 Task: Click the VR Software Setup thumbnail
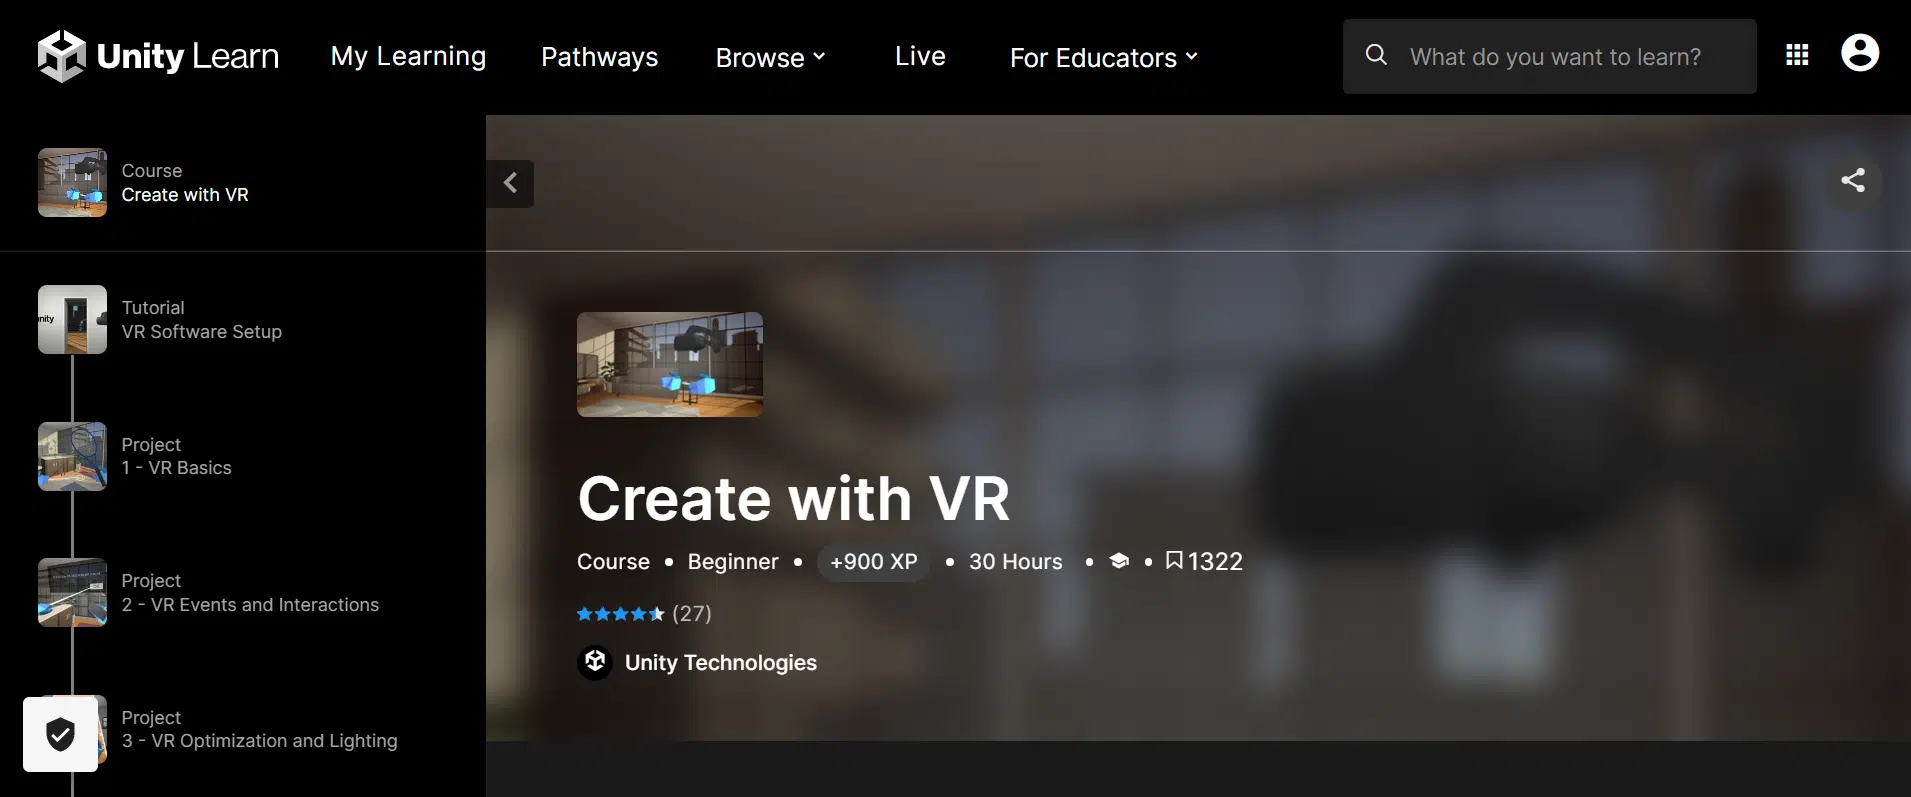72,320
